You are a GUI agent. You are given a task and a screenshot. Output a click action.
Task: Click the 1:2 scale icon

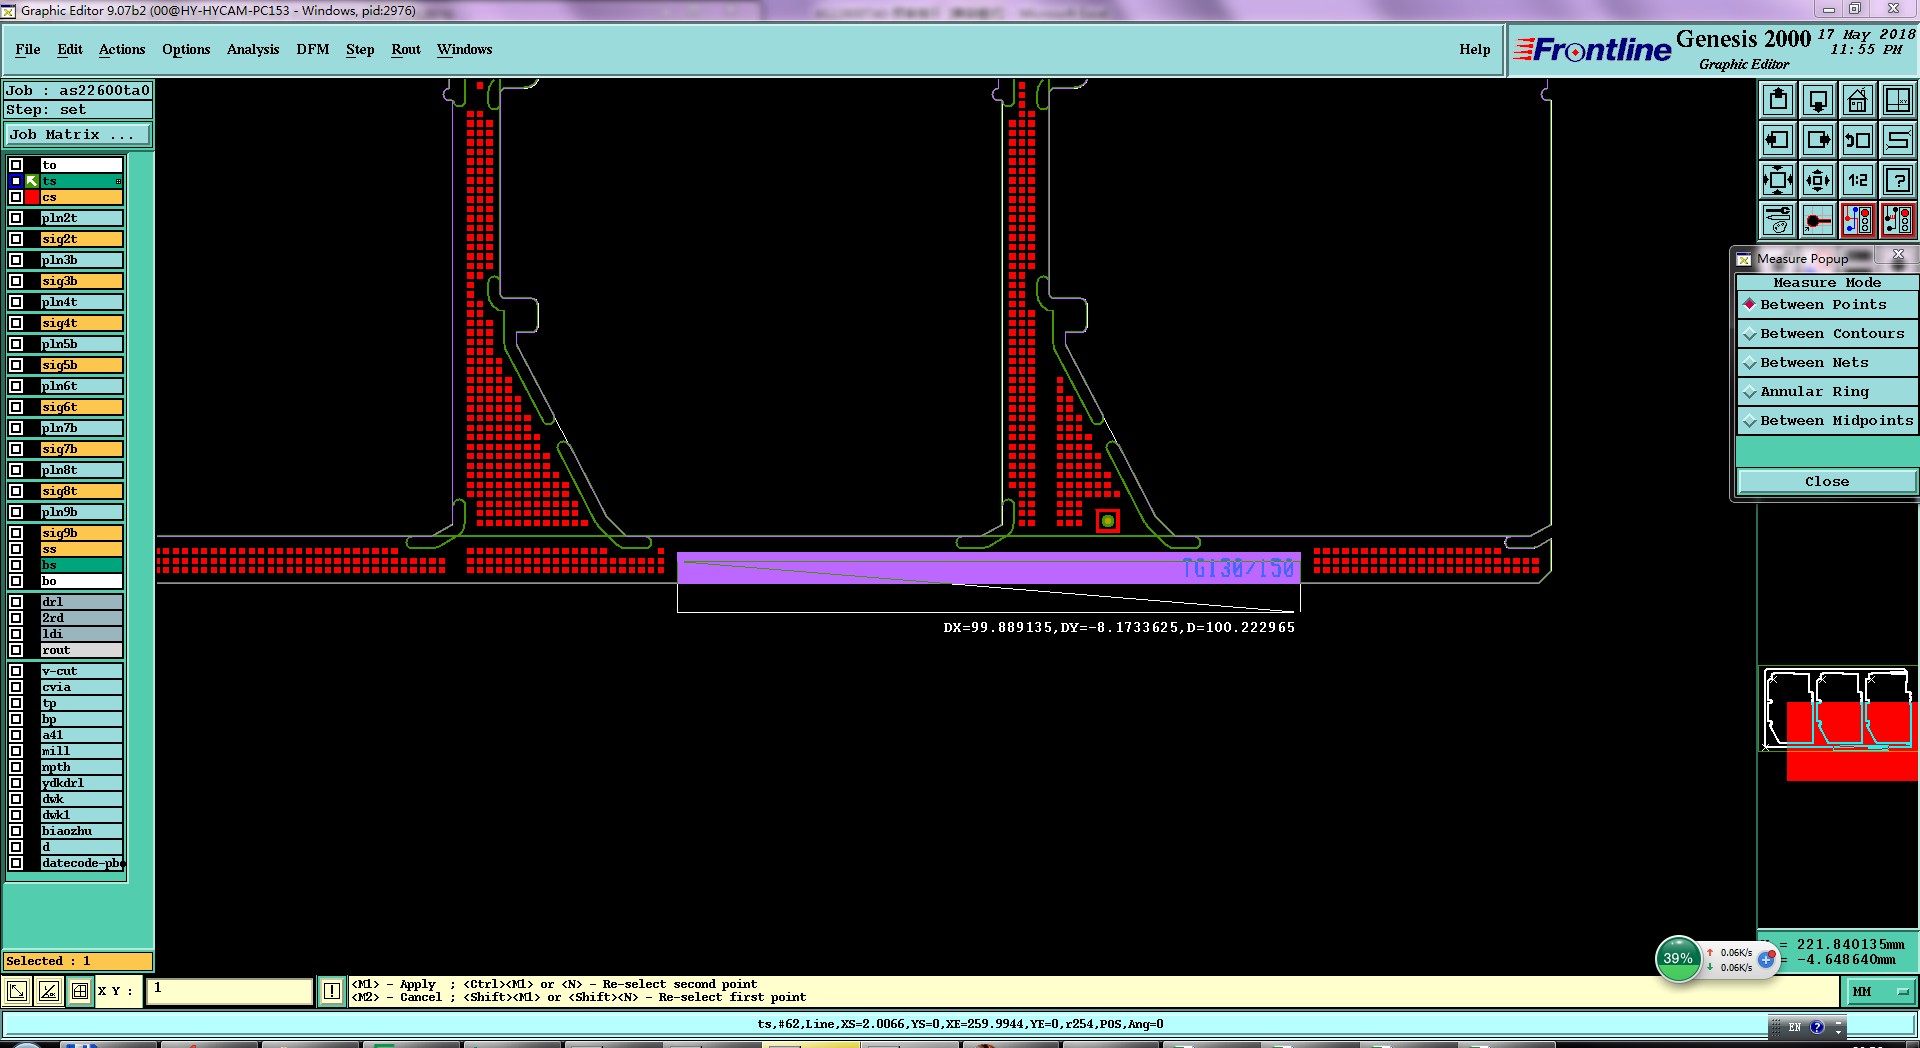[x=1858, y=180]
